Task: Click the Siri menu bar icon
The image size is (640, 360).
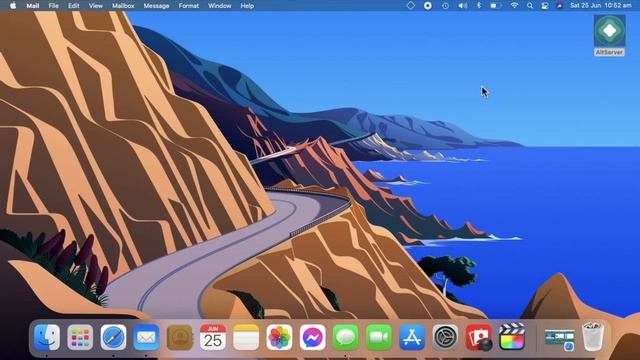Action: 559,6
